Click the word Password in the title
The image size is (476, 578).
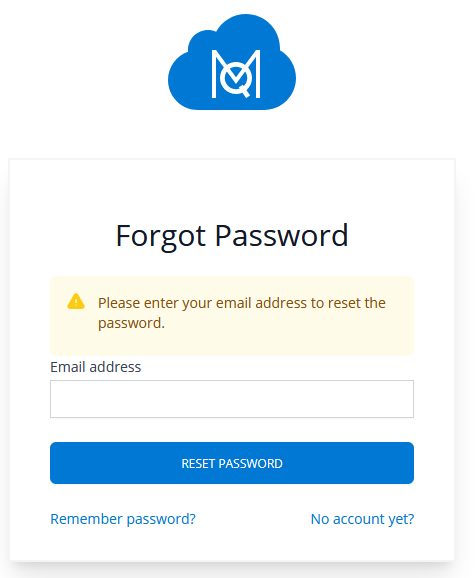[281, 236]
